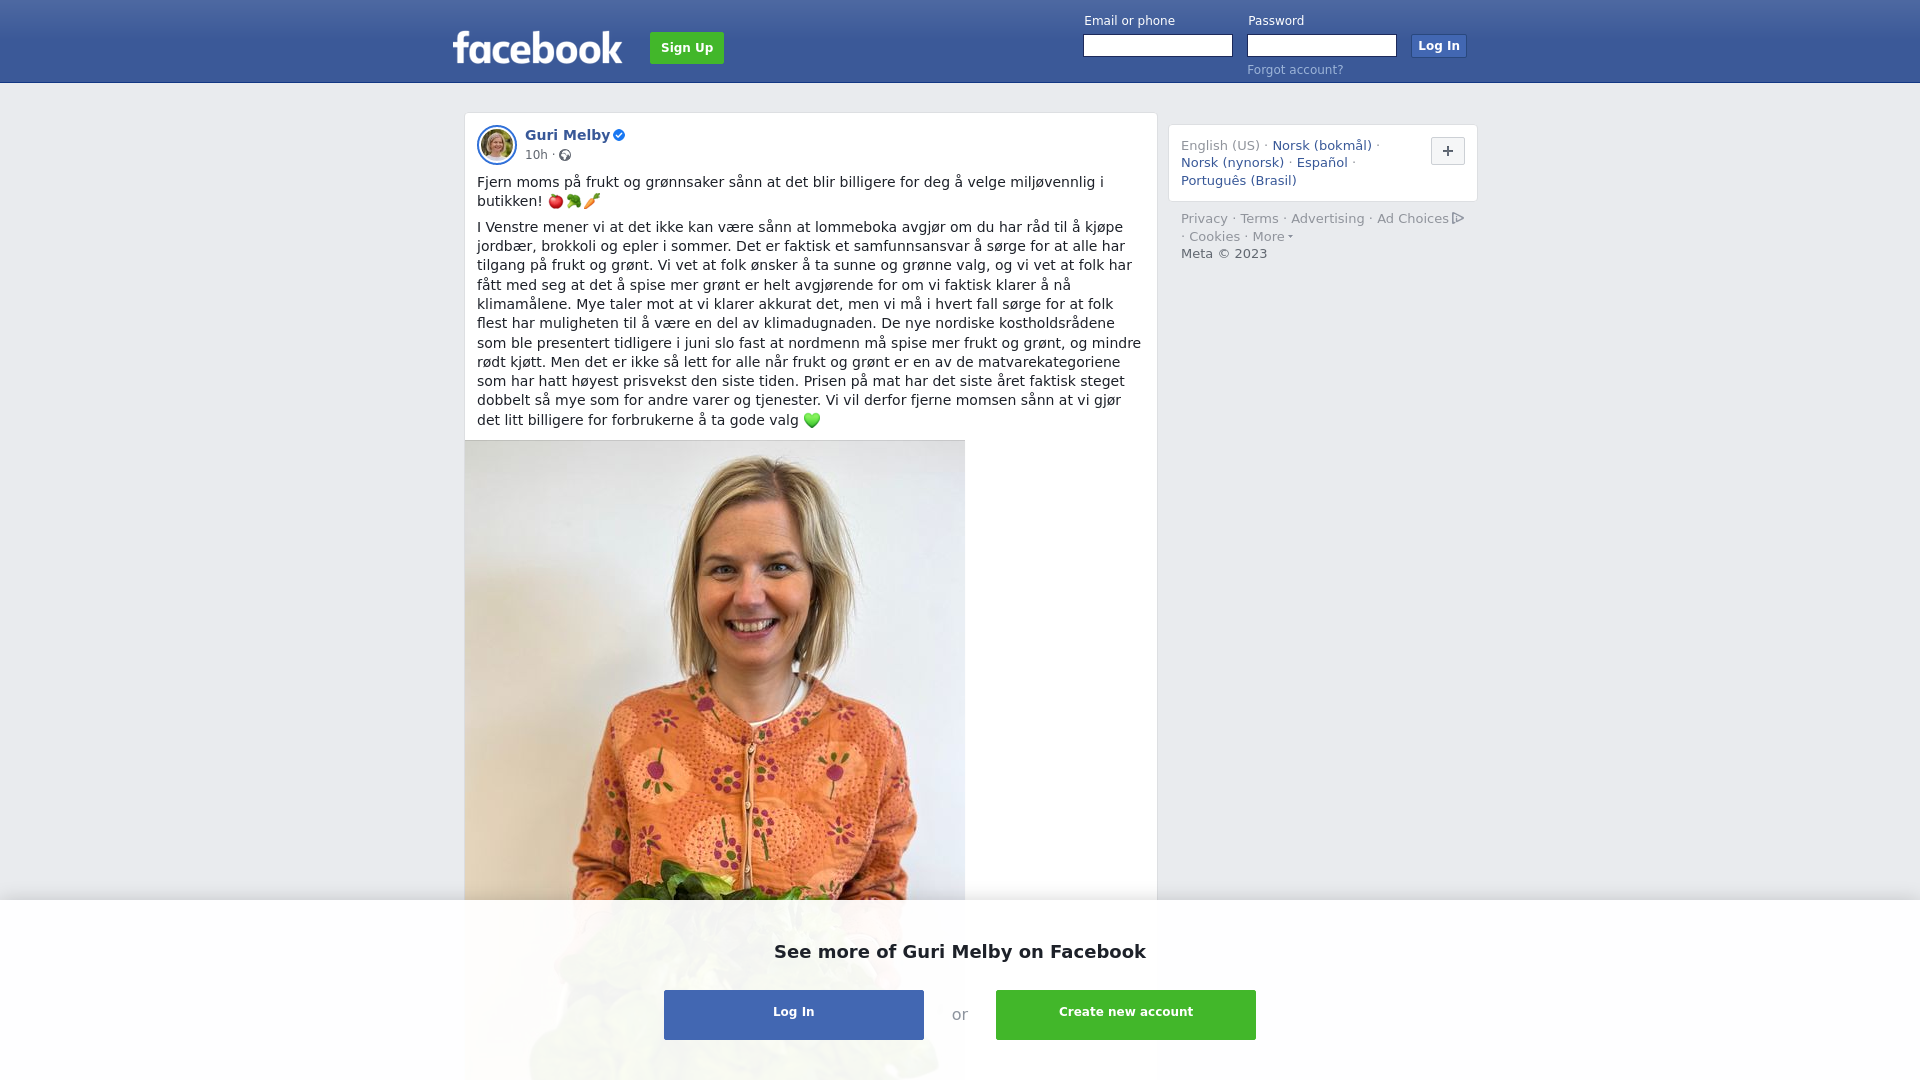Screen dimensions: 1920x1080
Task: Click the Facebook logo
Action: pyautogui.click(x=537, y=47)
